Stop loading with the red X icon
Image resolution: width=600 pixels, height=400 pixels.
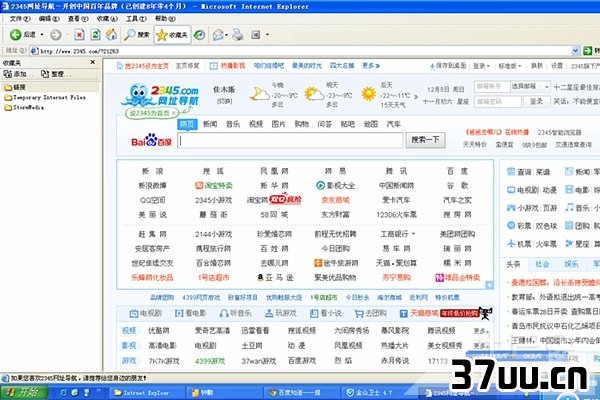(79, 35)
